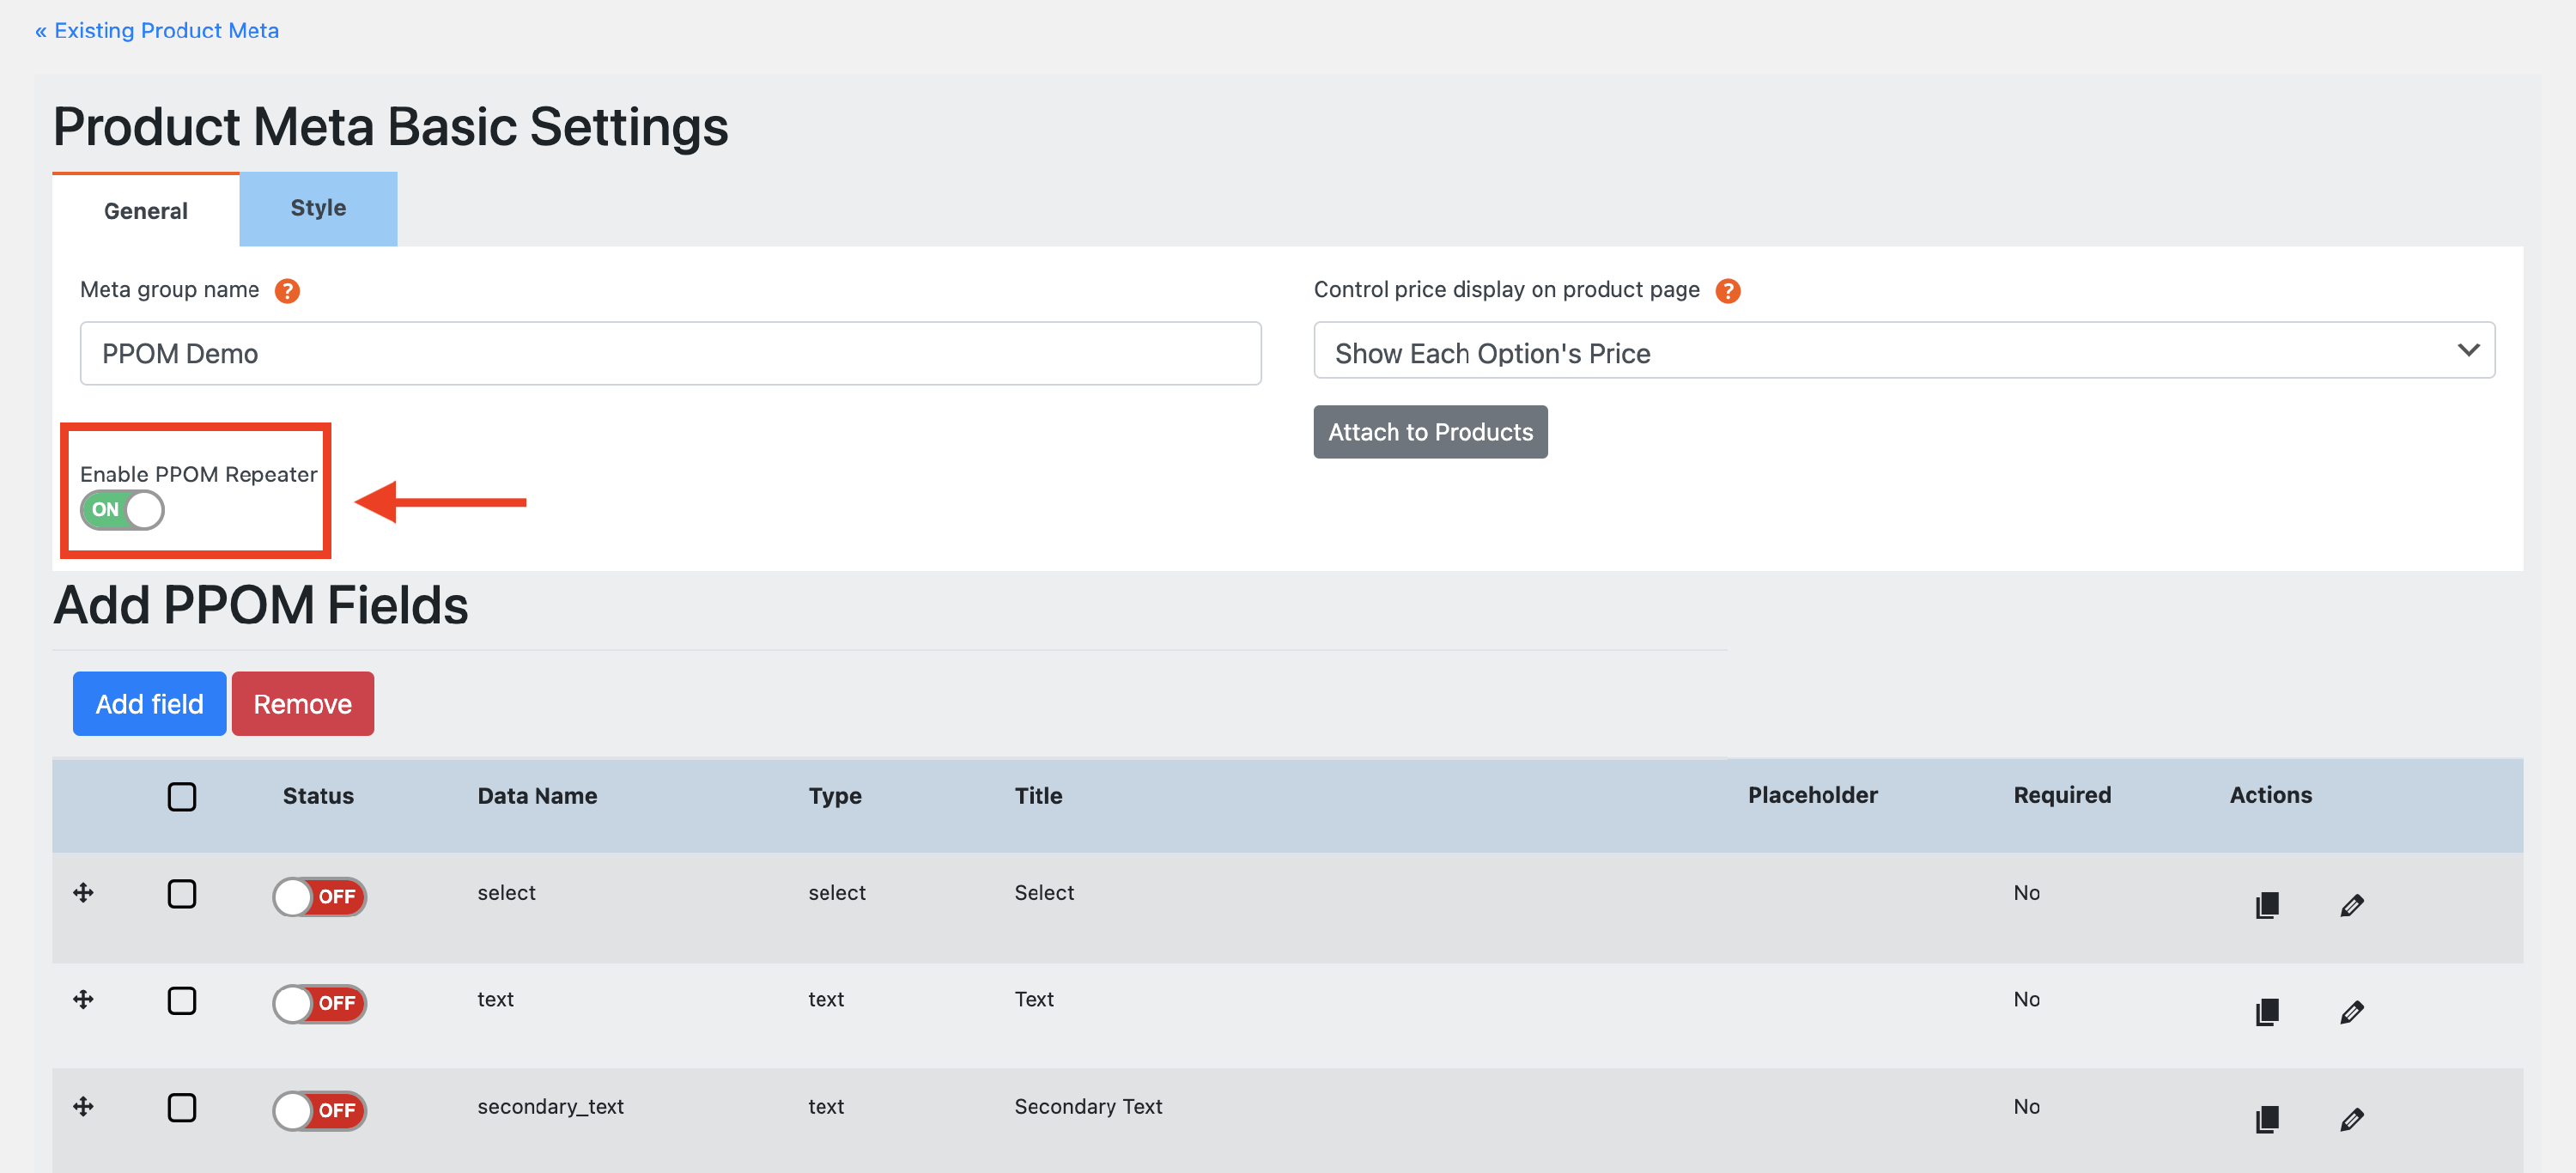The image size is (2576, 1173).
Task: Copy the text field row
Action: [2267, 1012]
